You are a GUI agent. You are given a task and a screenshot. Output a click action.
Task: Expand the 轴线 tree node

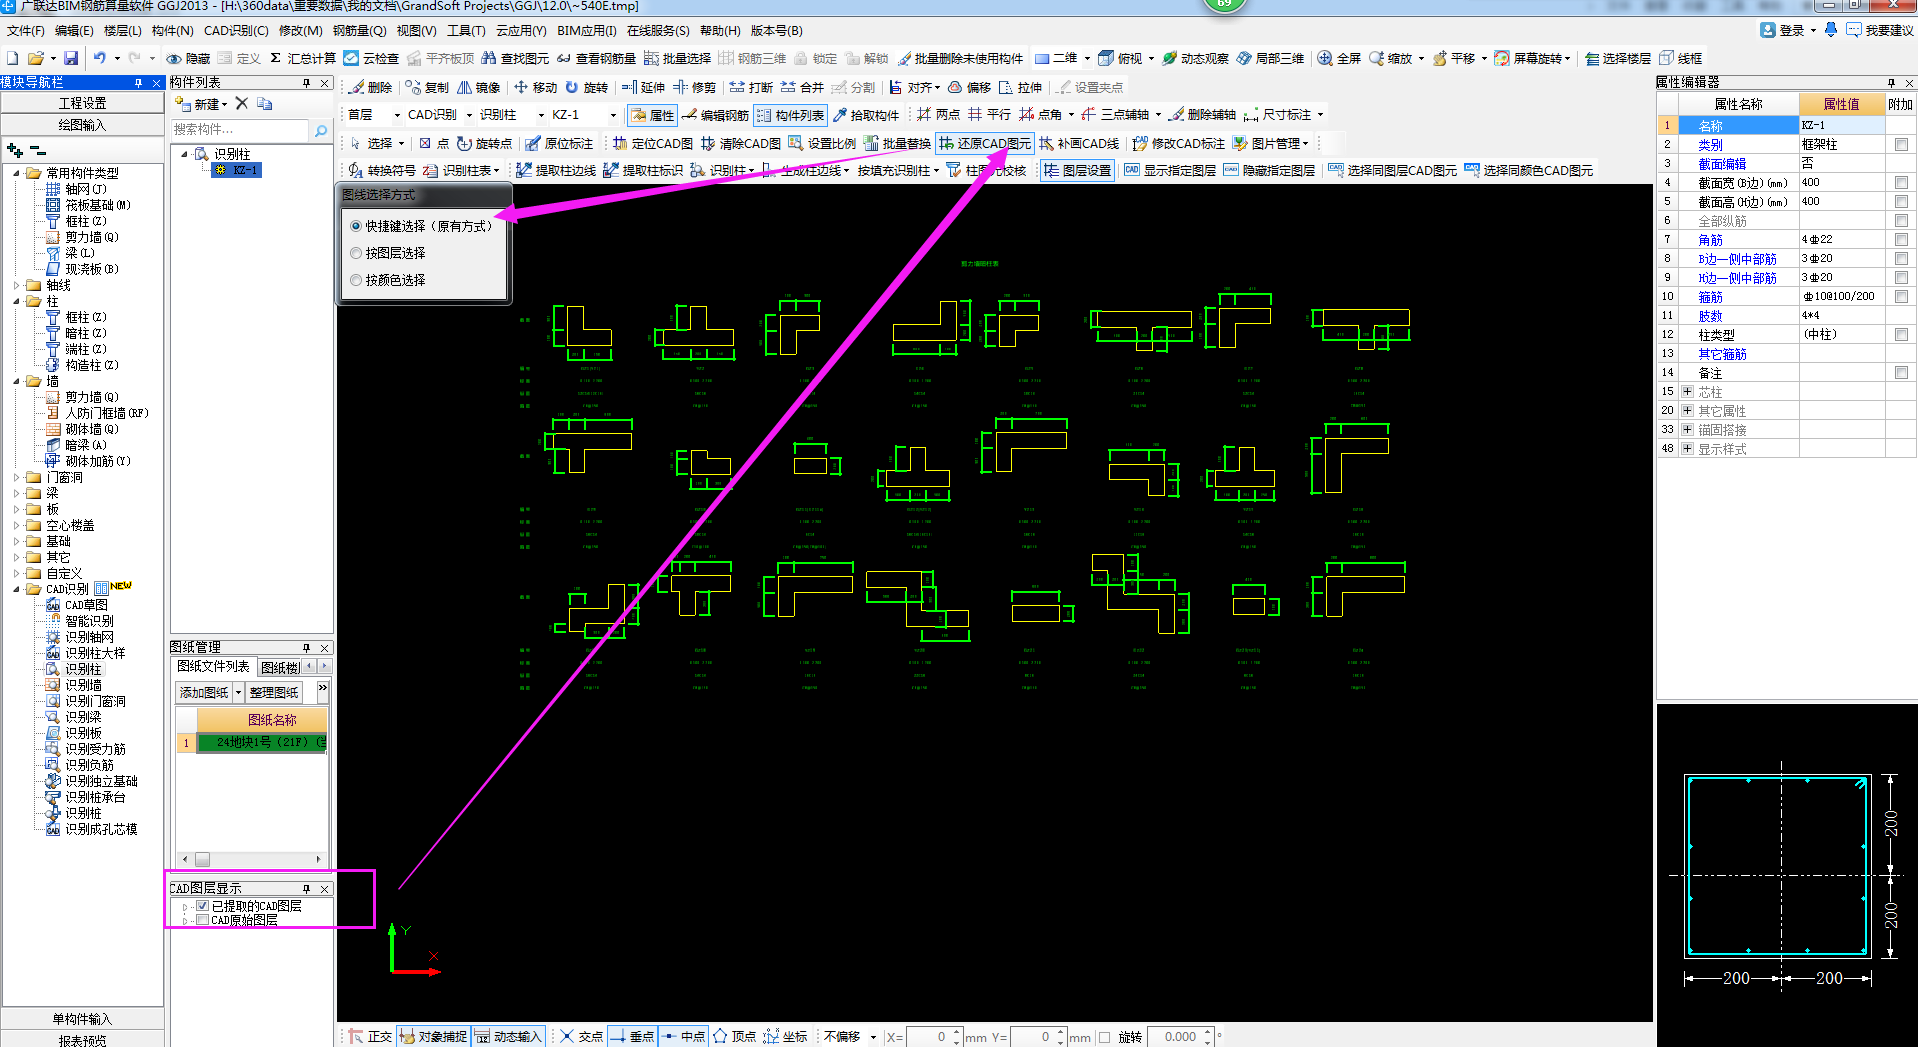pos(17,285)
